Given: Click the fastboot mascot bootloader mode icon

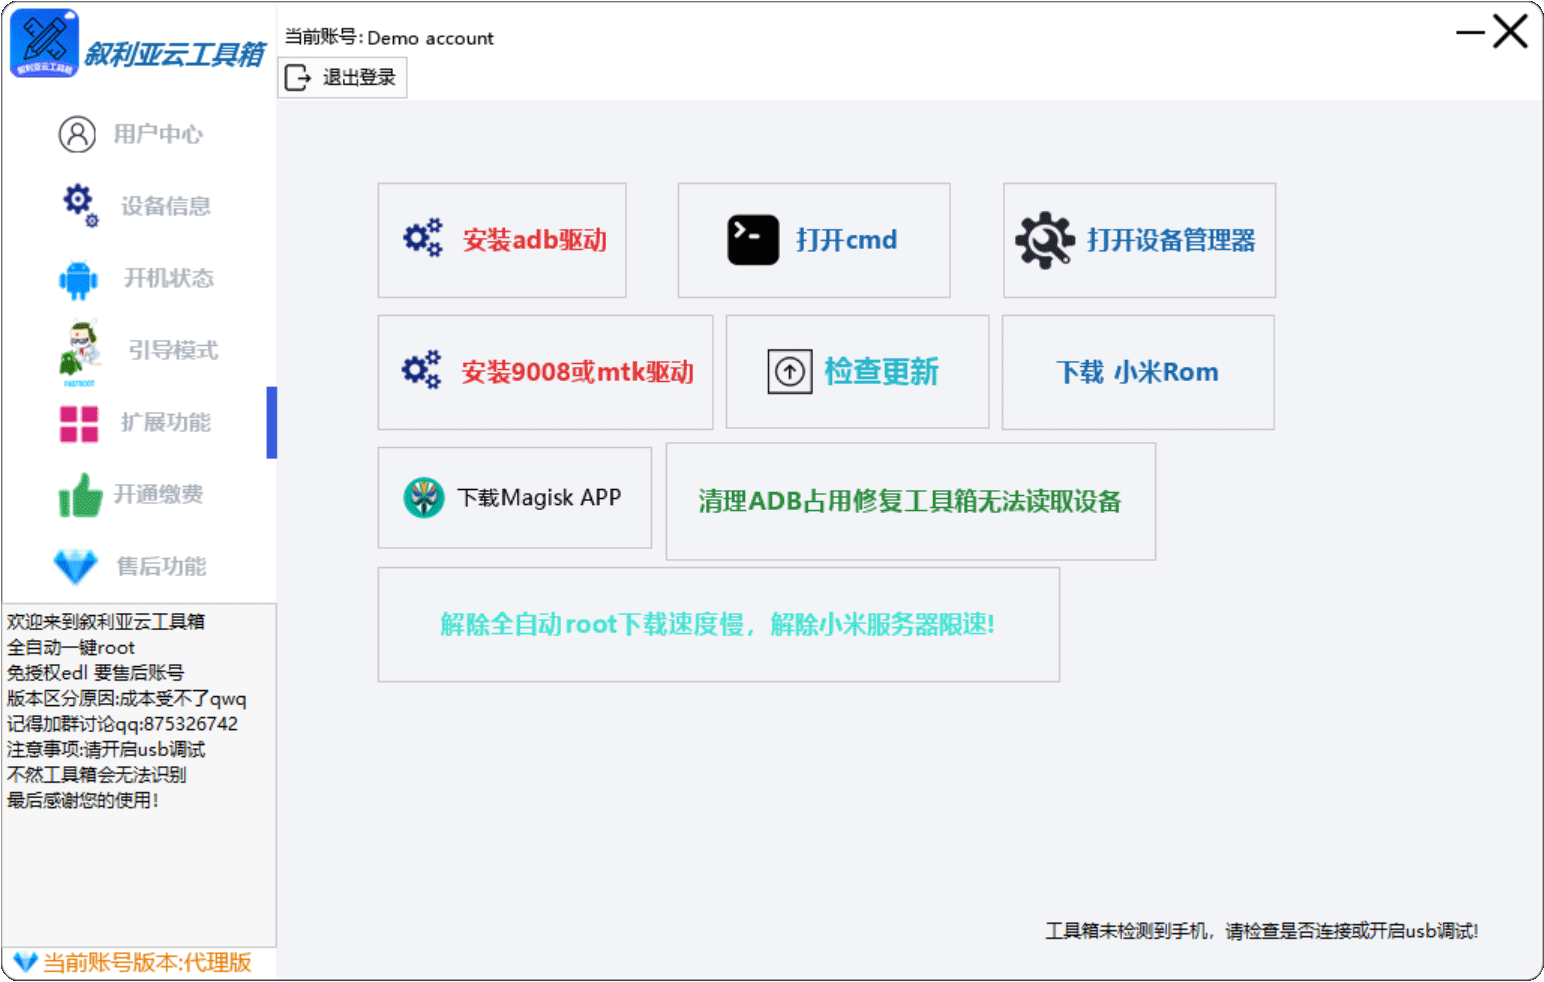Looking at the screenshot, I should point(80,351).
